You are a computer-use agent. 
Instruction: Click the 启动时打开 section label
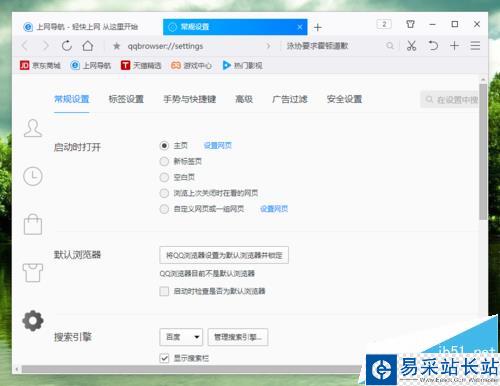[77, 147]
